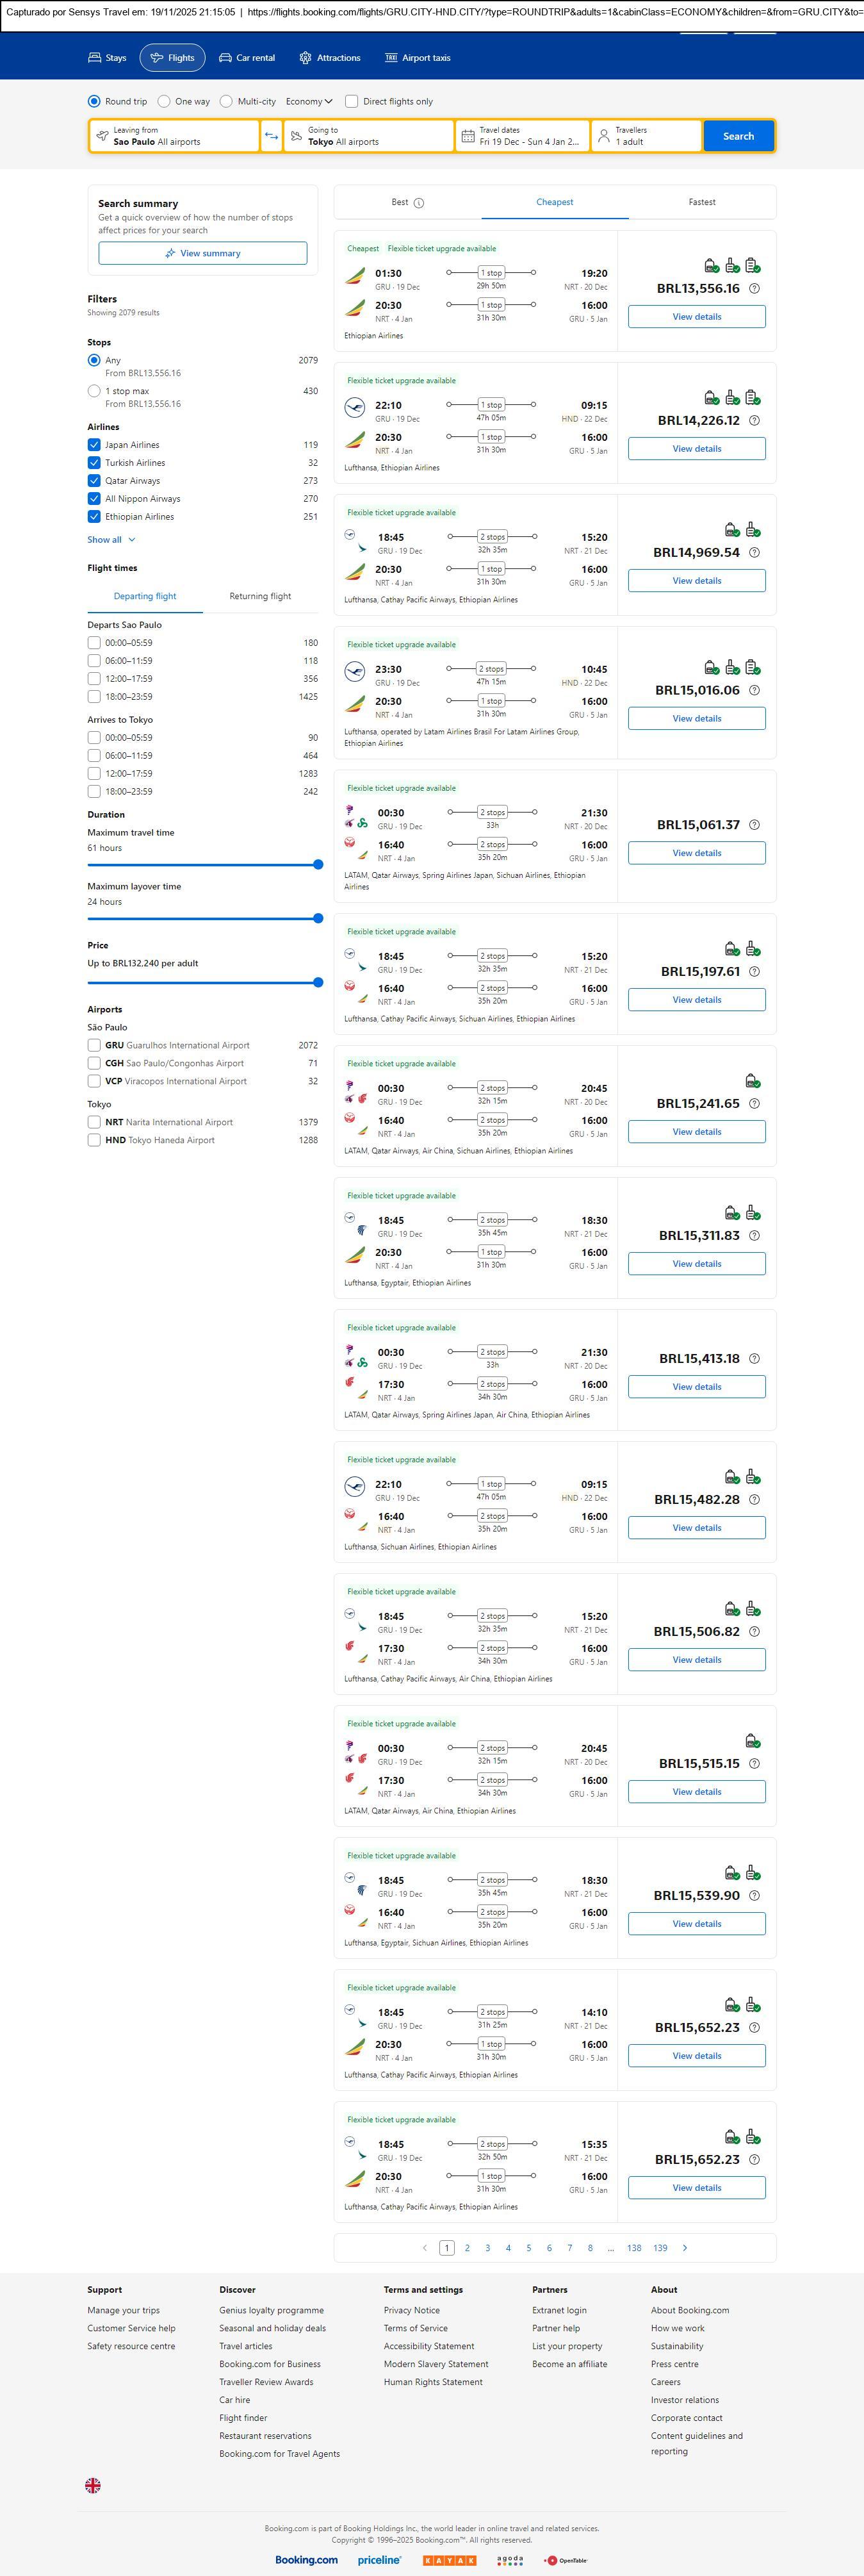Click the Maximum layover time slider handle
This screenshot has height=2576, width=864.
coord(318,918)
